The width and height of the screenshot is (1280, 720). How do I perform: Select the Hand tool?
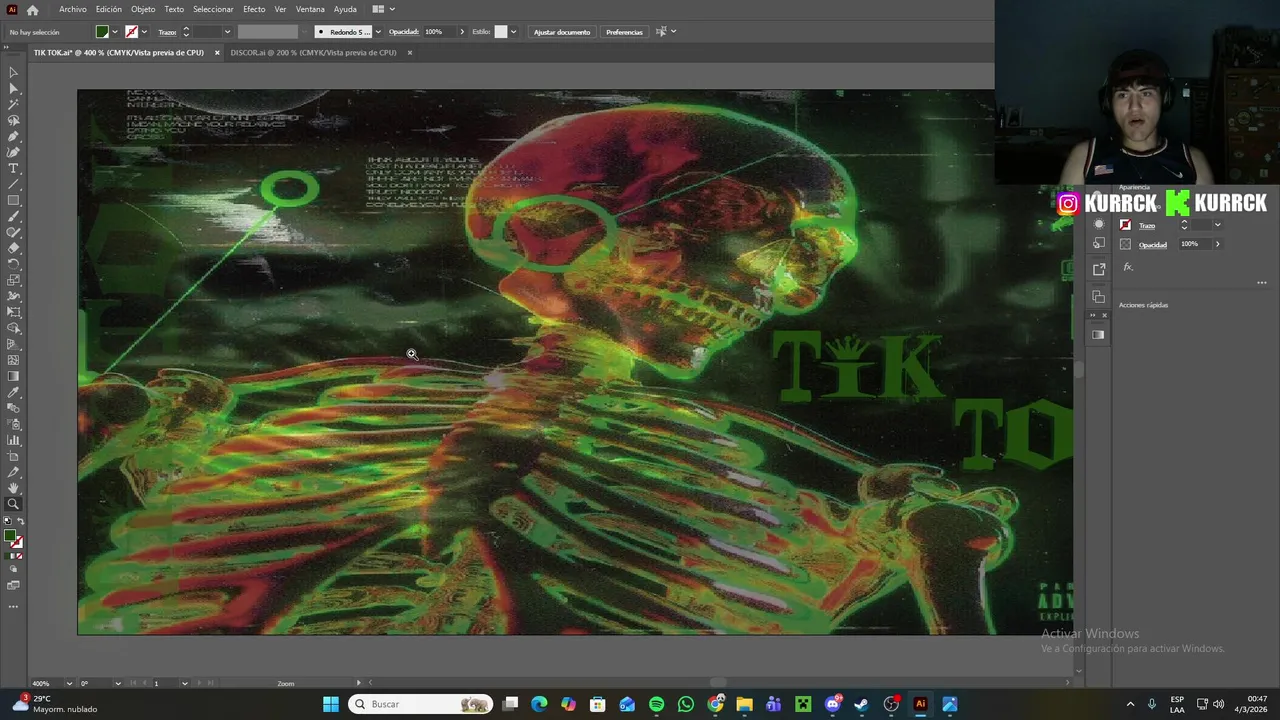pos(13,488)
